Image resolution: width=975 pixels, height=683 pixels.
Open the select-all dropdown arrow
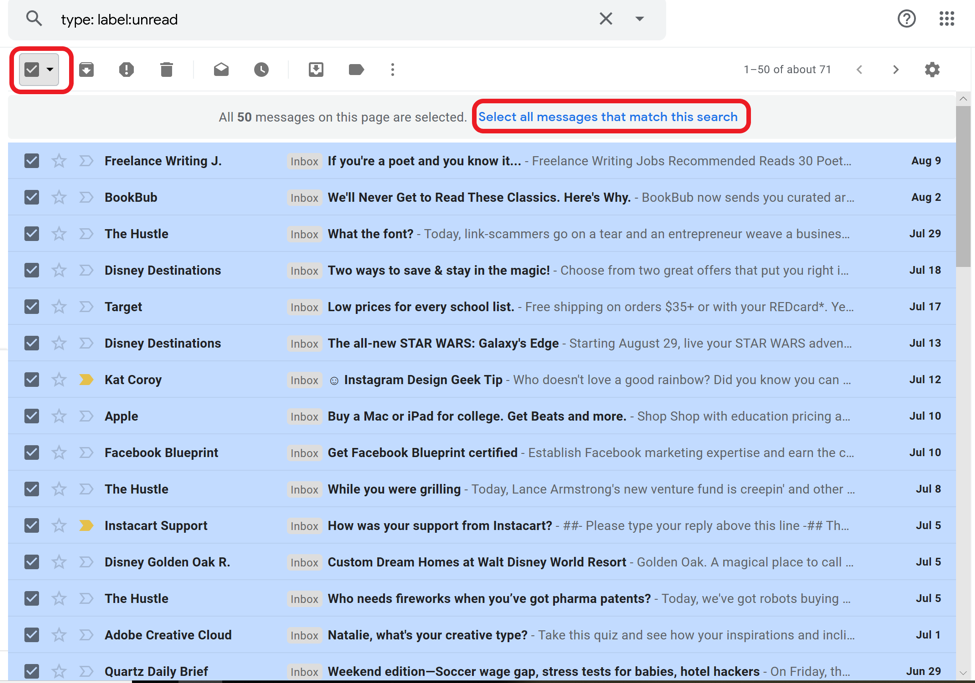click(x=51, y=70)
